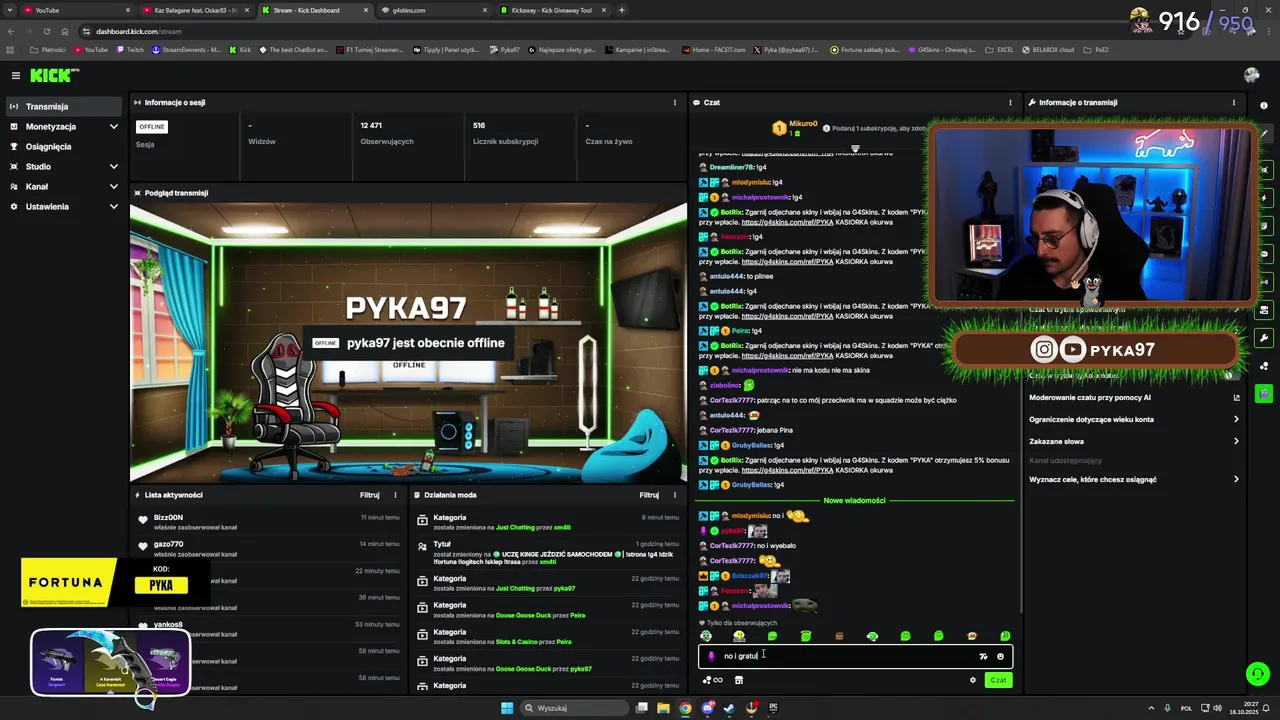Send message with green Czat button
This screenshot has width=1280, height=720.
tap(998, 680)
